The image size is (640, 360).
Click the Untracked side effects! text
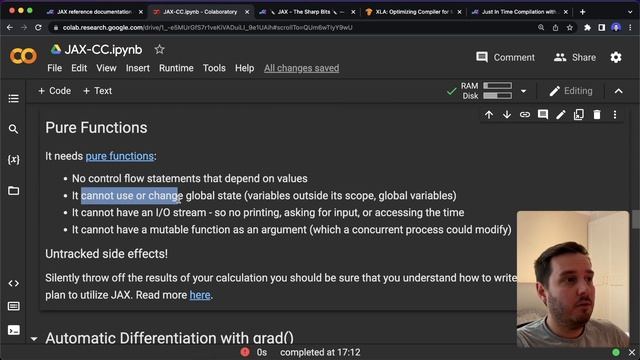click(107, 254)
